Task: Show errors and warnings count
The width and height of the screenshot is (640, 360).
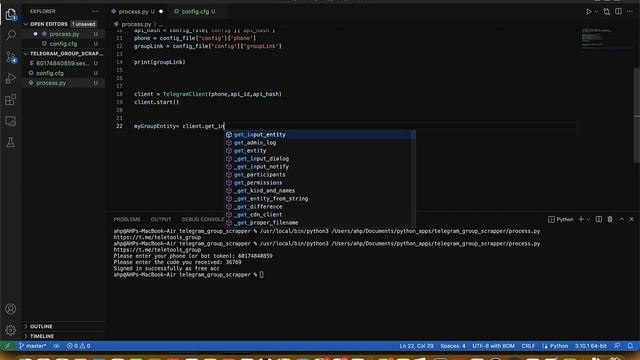Action: coord(78,346)
